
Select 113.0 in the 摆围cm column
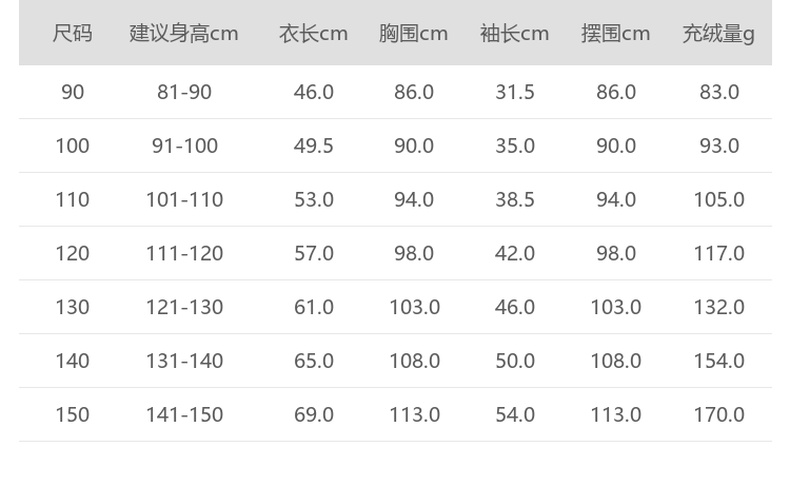pos(615,415)
